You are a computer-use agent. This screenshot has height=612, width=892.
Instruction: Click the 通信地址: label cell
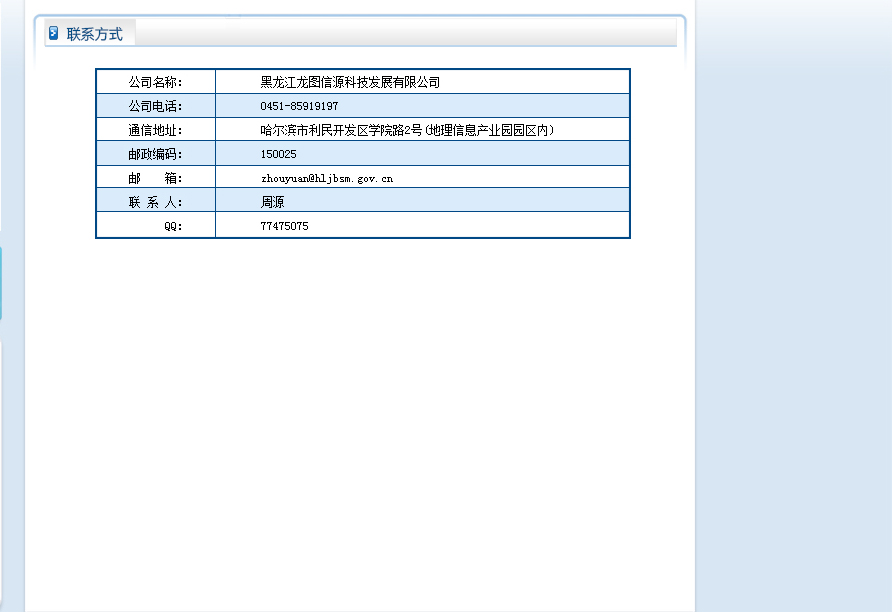(156, 130)
